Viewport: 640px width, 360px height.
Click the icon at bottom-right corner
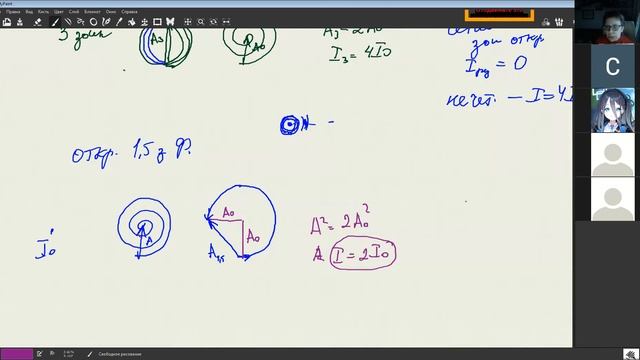(631, 354)
